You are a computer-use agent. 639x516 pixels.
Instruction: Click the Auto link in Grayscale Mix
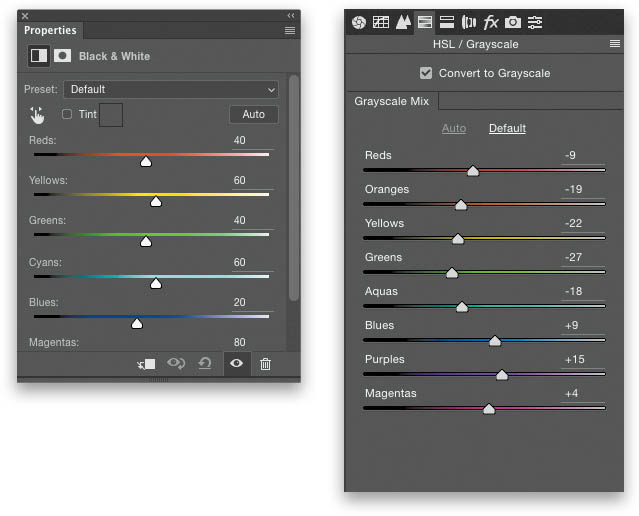click(454, 128)
